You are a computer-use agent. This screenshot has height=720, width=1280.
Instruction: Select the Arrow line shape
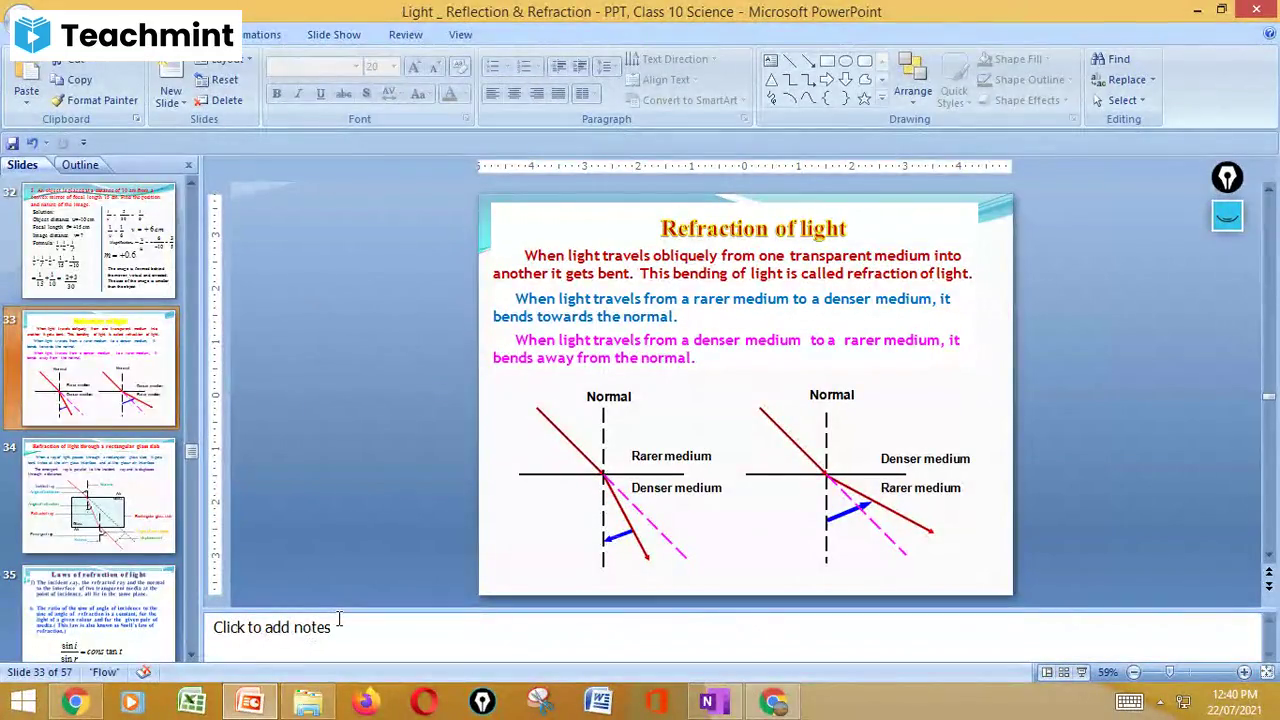[808, 61]
